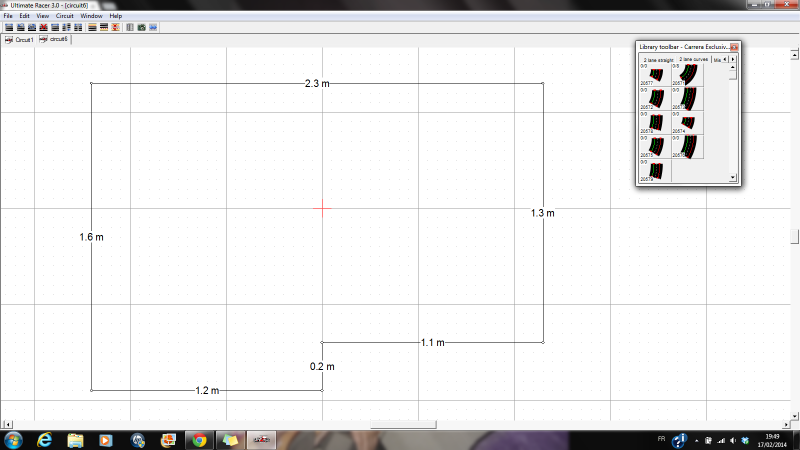Open the Circuit menu
800x450 pixels.
pos(65,16)
